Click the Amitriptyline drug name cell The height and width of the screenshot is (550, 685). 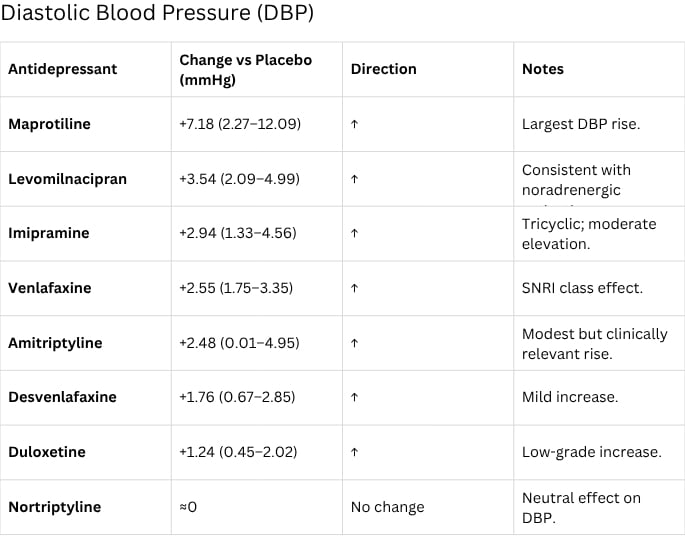55,343
